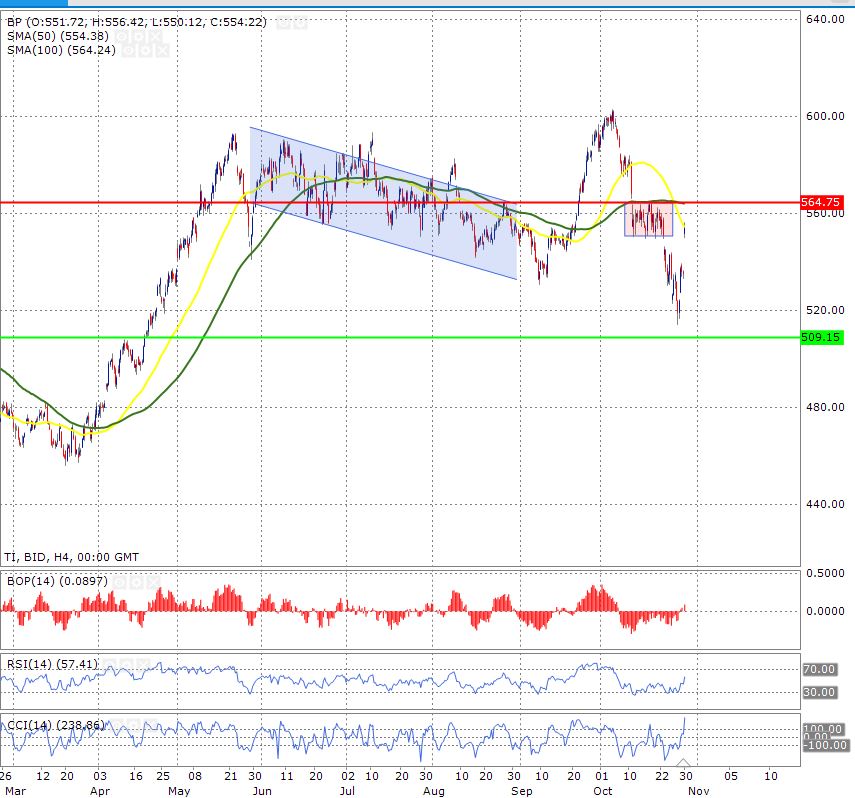Open settings gear icon beside BOP(14)
Viewport: 855px width, 798px height.
(x=136, y=582)
